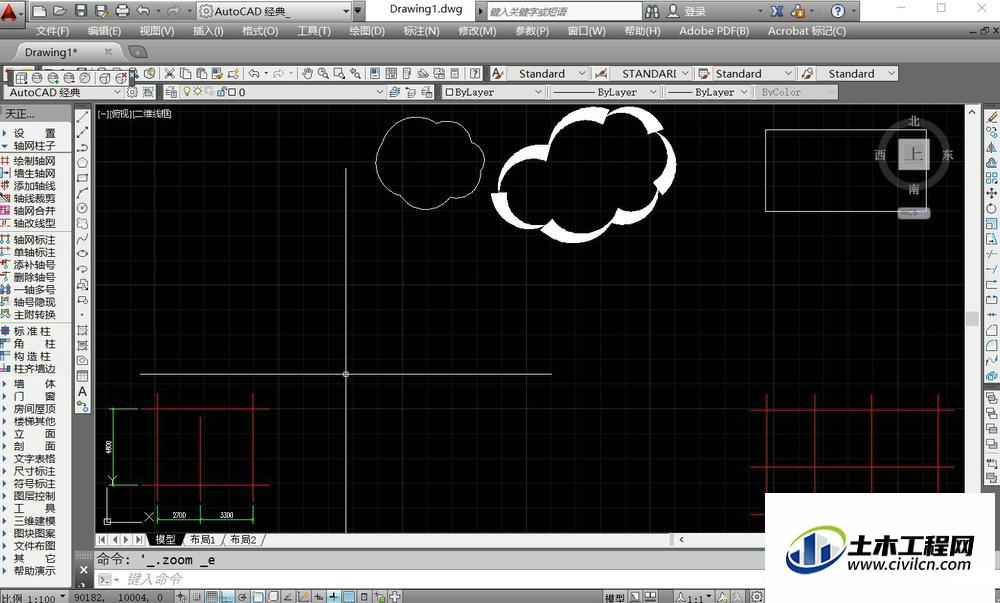Screen dimensions: 1000x603
Task: Click the keyword search box in title bar
Action: 564,11
